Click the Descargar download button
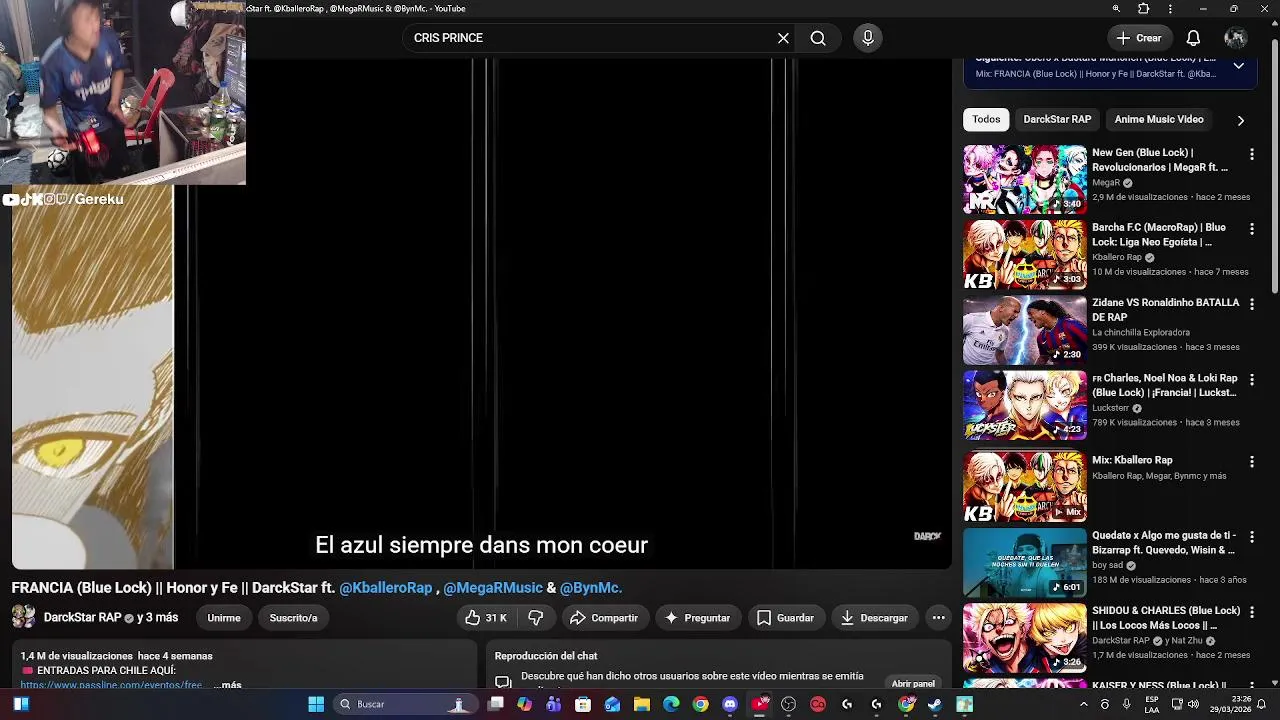Viewport: 1280px width, 720px height. [874, 618]
